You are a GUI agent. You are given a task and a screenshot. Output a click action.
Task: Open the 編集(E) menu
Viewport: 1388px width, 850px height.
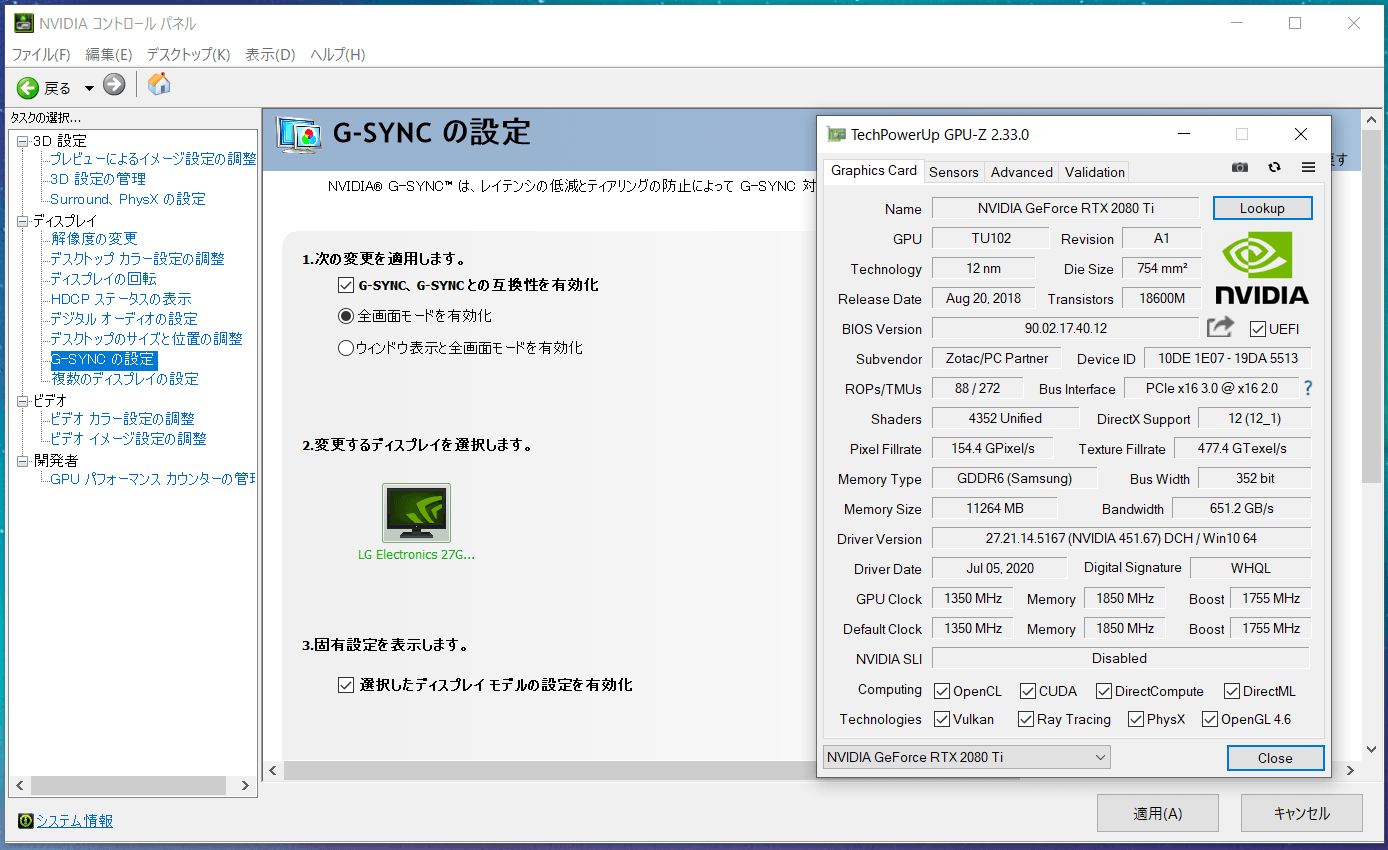(109, 54)
